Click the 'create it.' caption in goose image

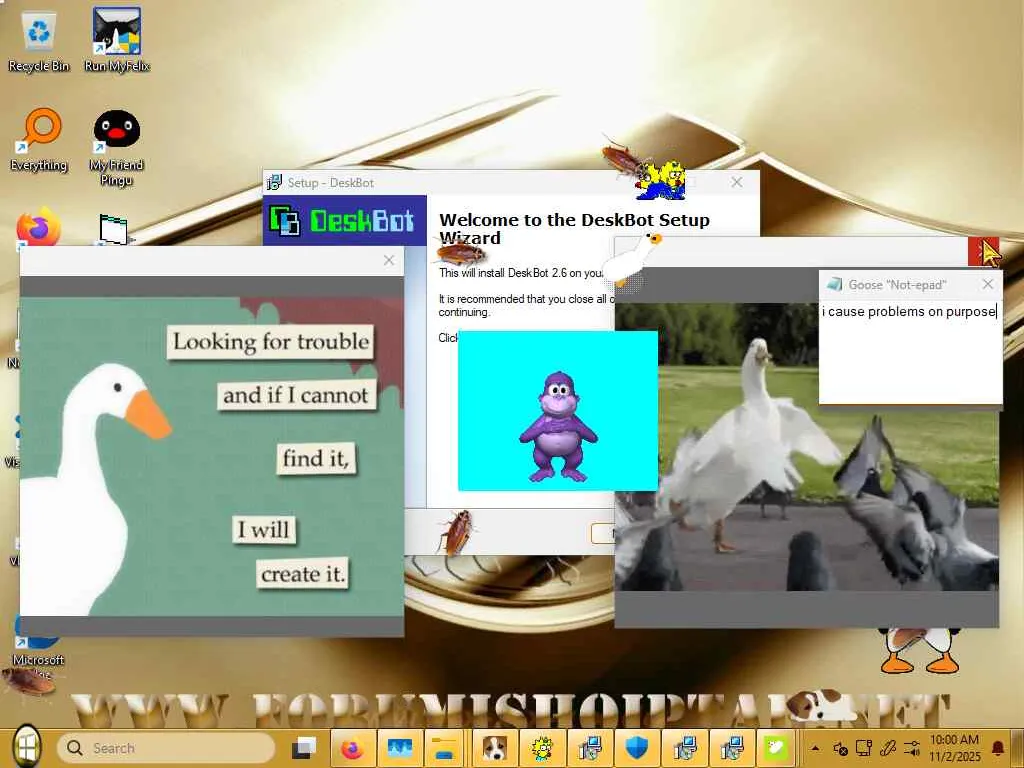[302, 574]
